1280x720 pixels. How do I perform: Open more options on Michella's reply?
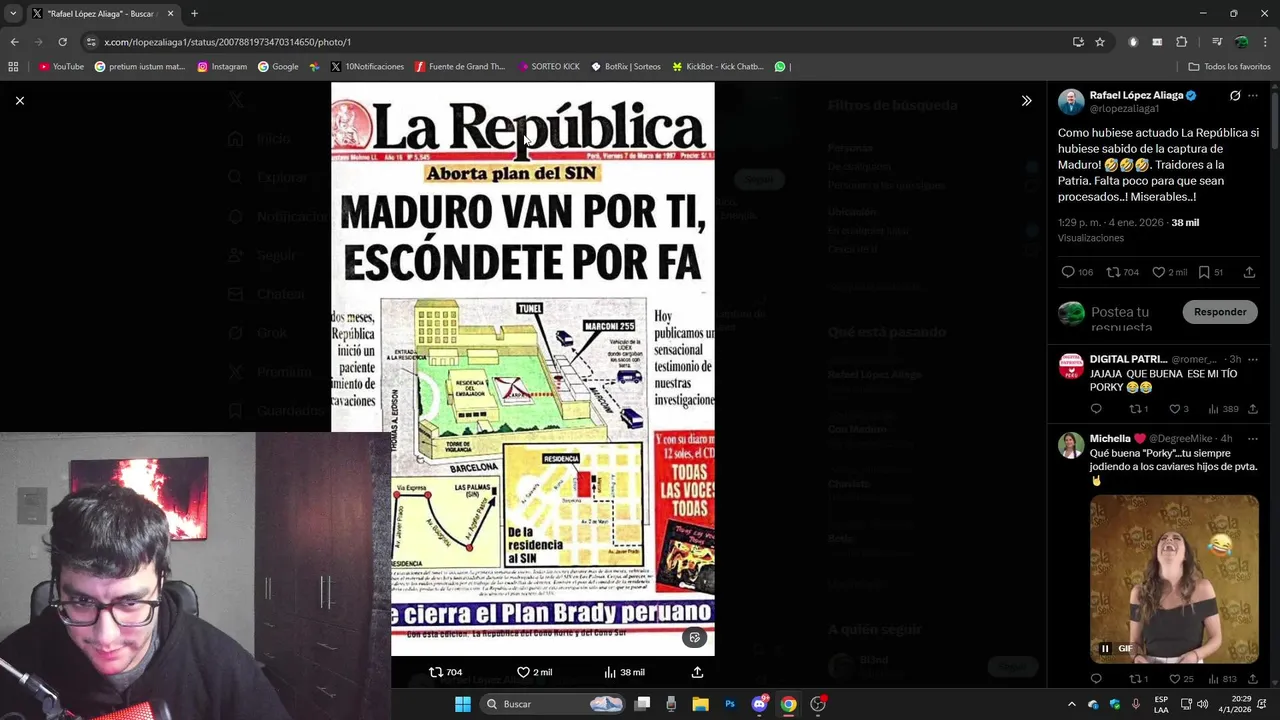coord(1253,438)
